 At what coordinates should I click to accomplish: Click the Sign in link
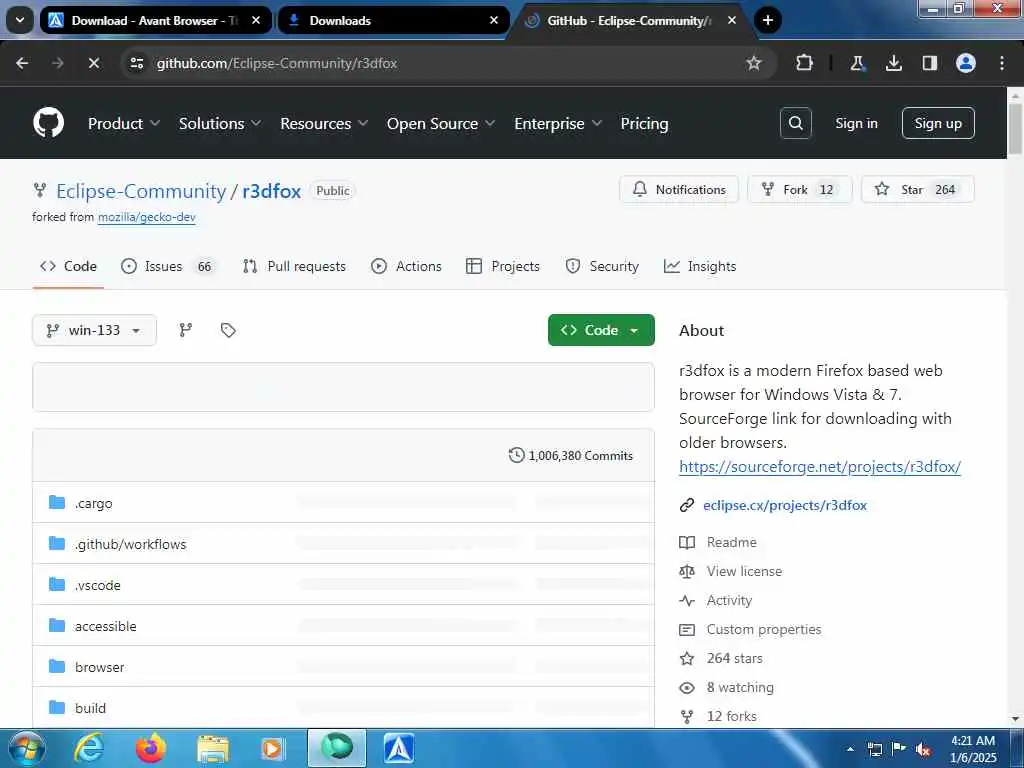[x=856, y=123]
